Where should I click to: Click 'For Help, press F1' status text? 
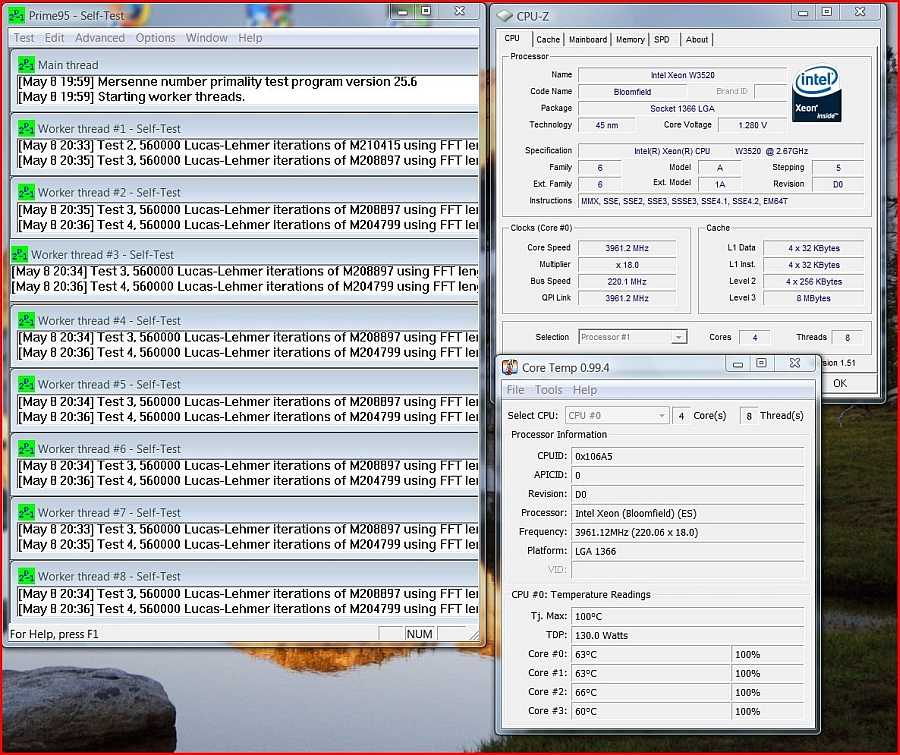click(54, 634)
